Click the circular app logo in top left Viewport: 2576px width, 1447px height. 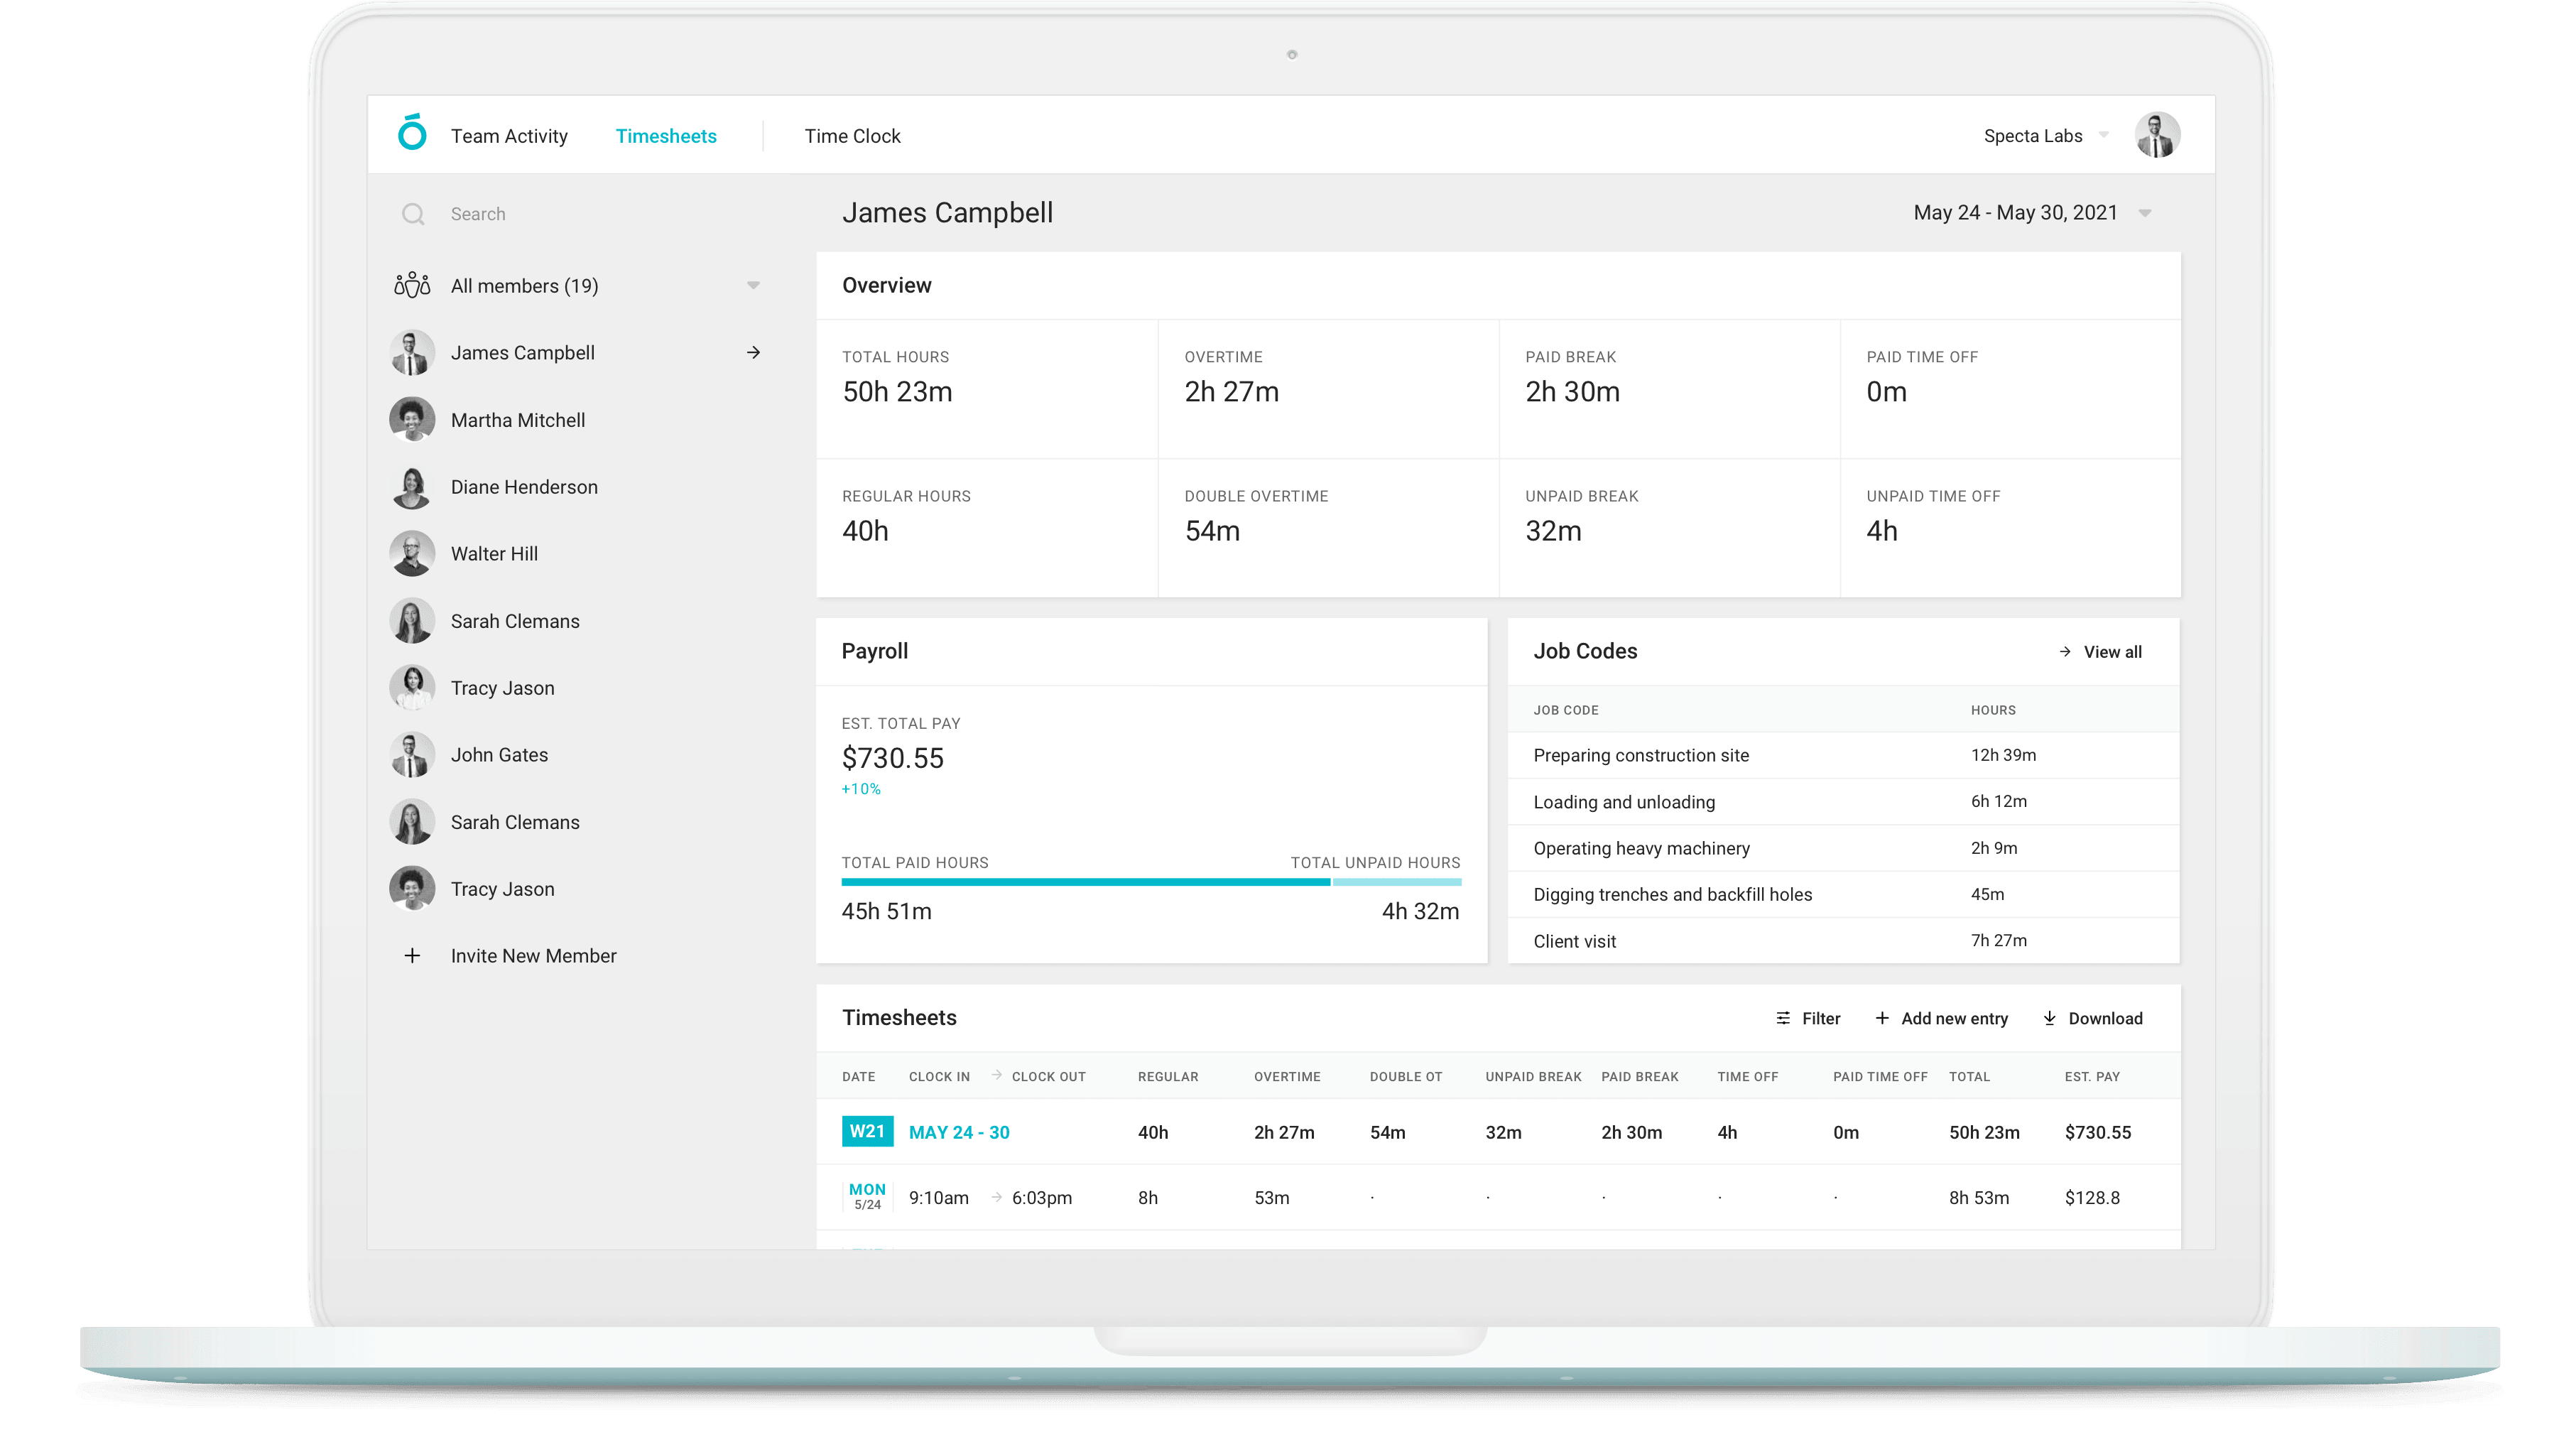(x=412, y=134)
